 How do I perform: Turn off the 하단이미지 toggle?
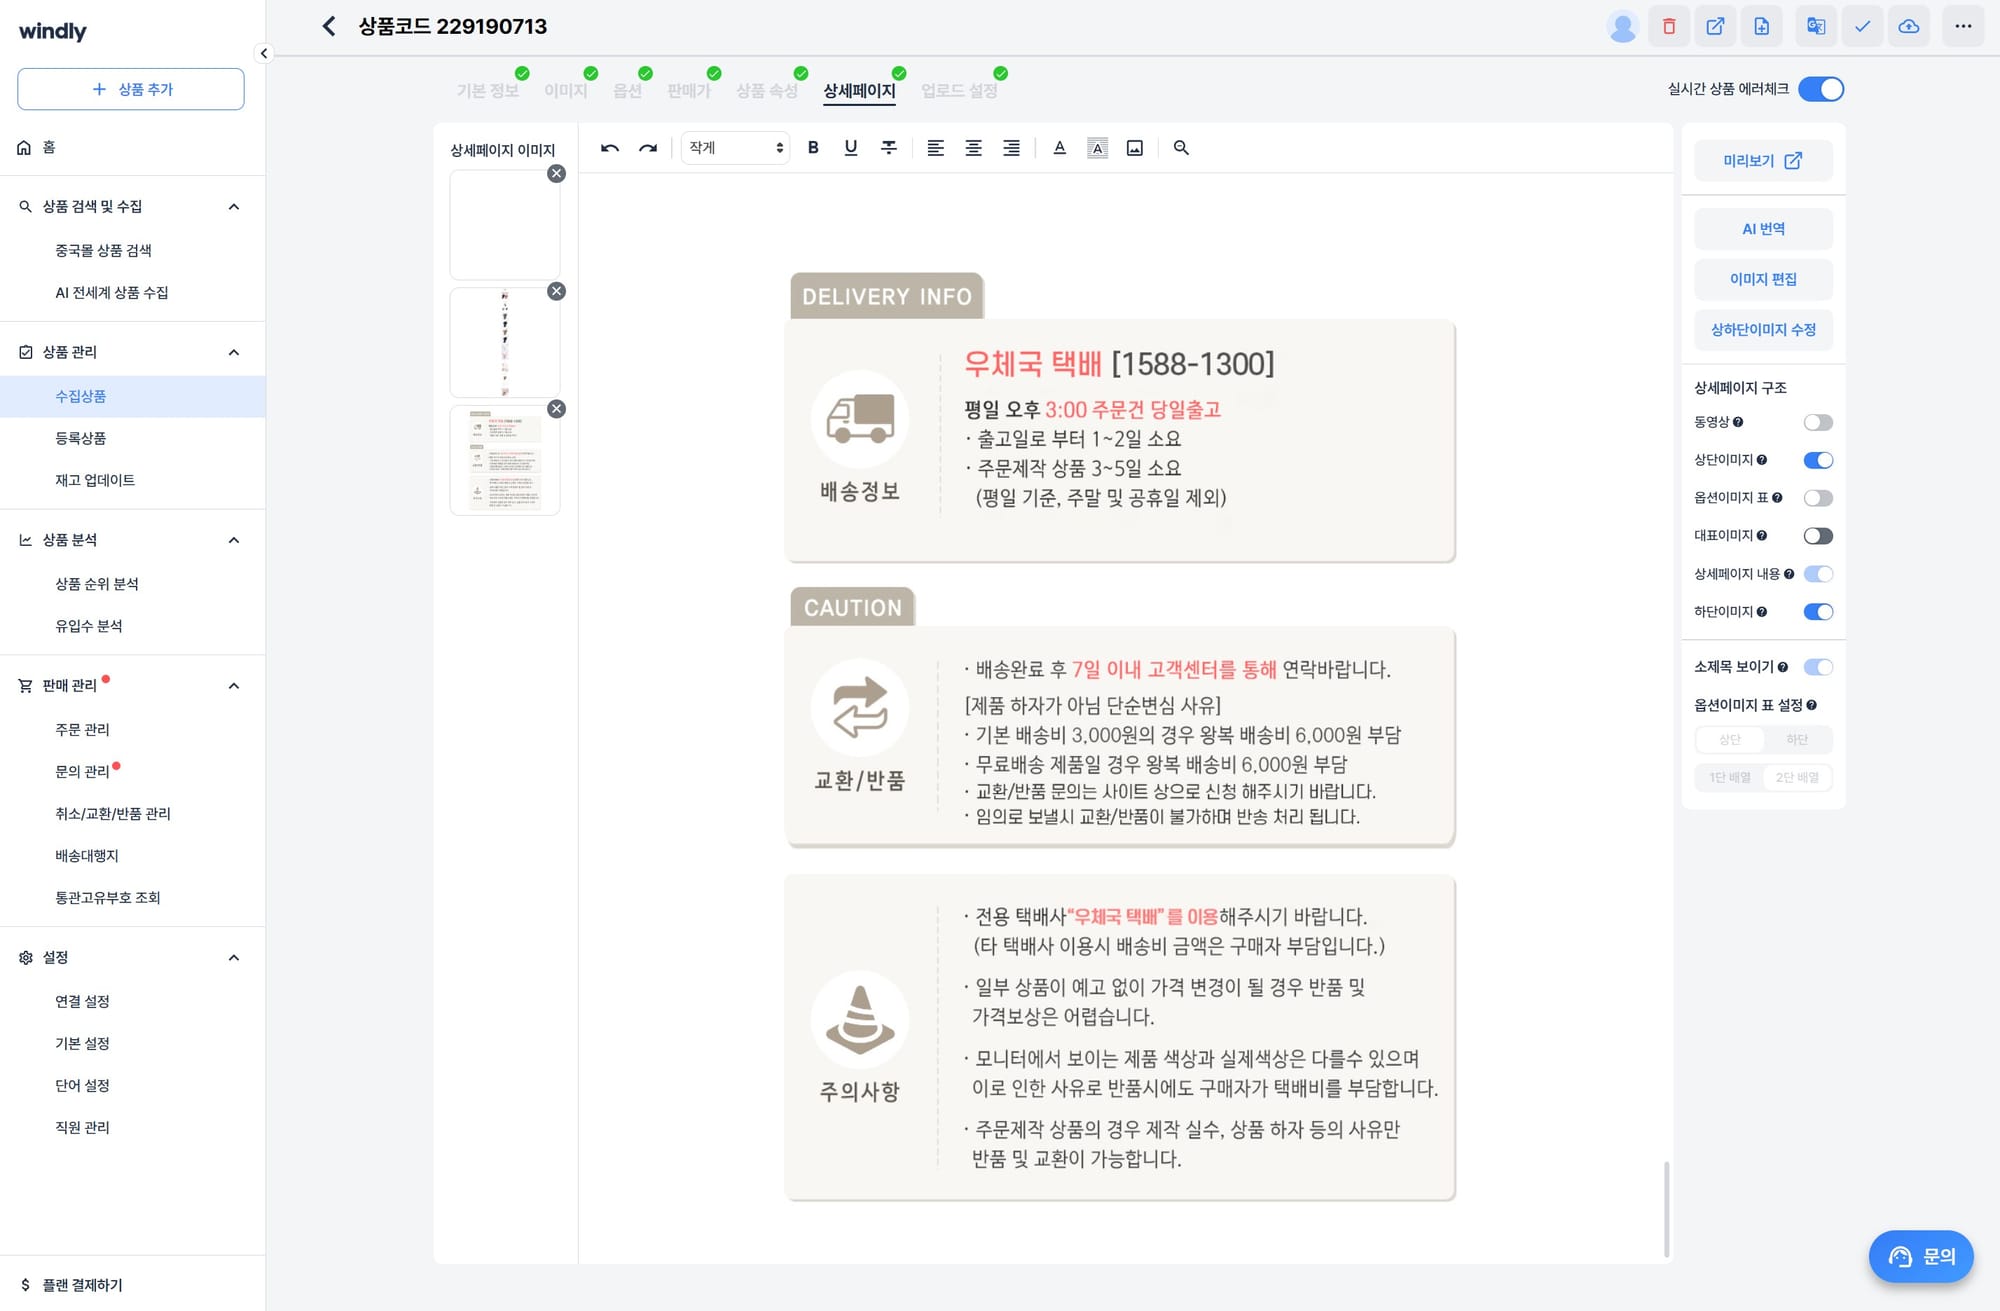(x=1818, y=611)
